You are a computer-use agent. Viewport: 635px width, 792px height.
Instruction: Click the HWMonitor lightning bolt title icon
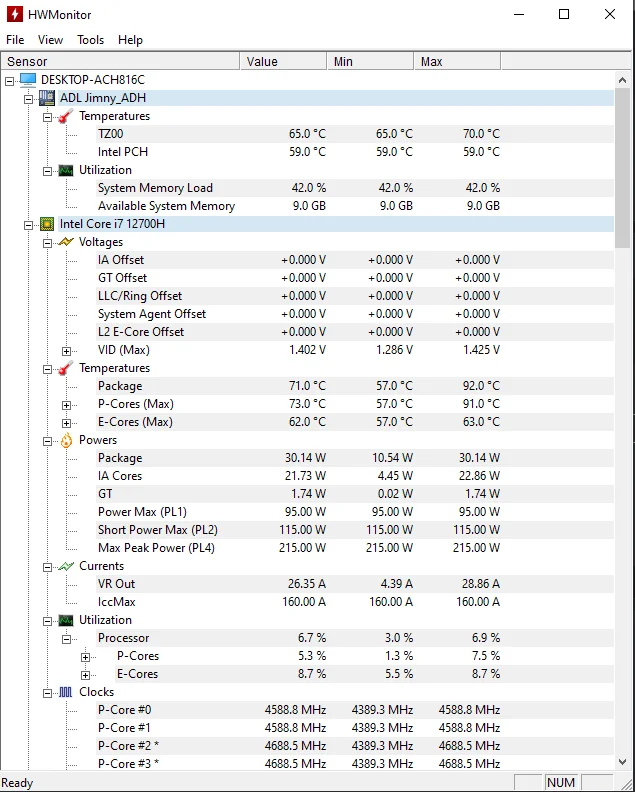[15, 14]
